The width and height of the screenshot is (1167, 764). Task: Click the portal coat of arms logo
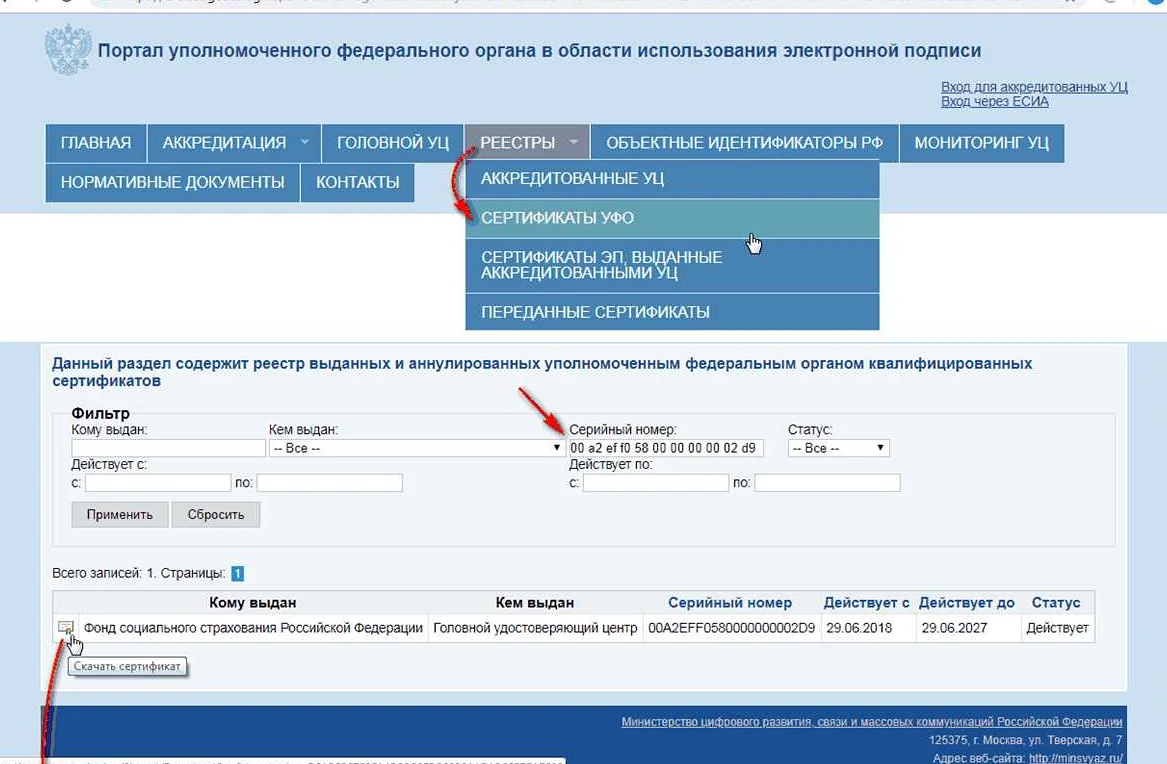click(x=68, y=49)
